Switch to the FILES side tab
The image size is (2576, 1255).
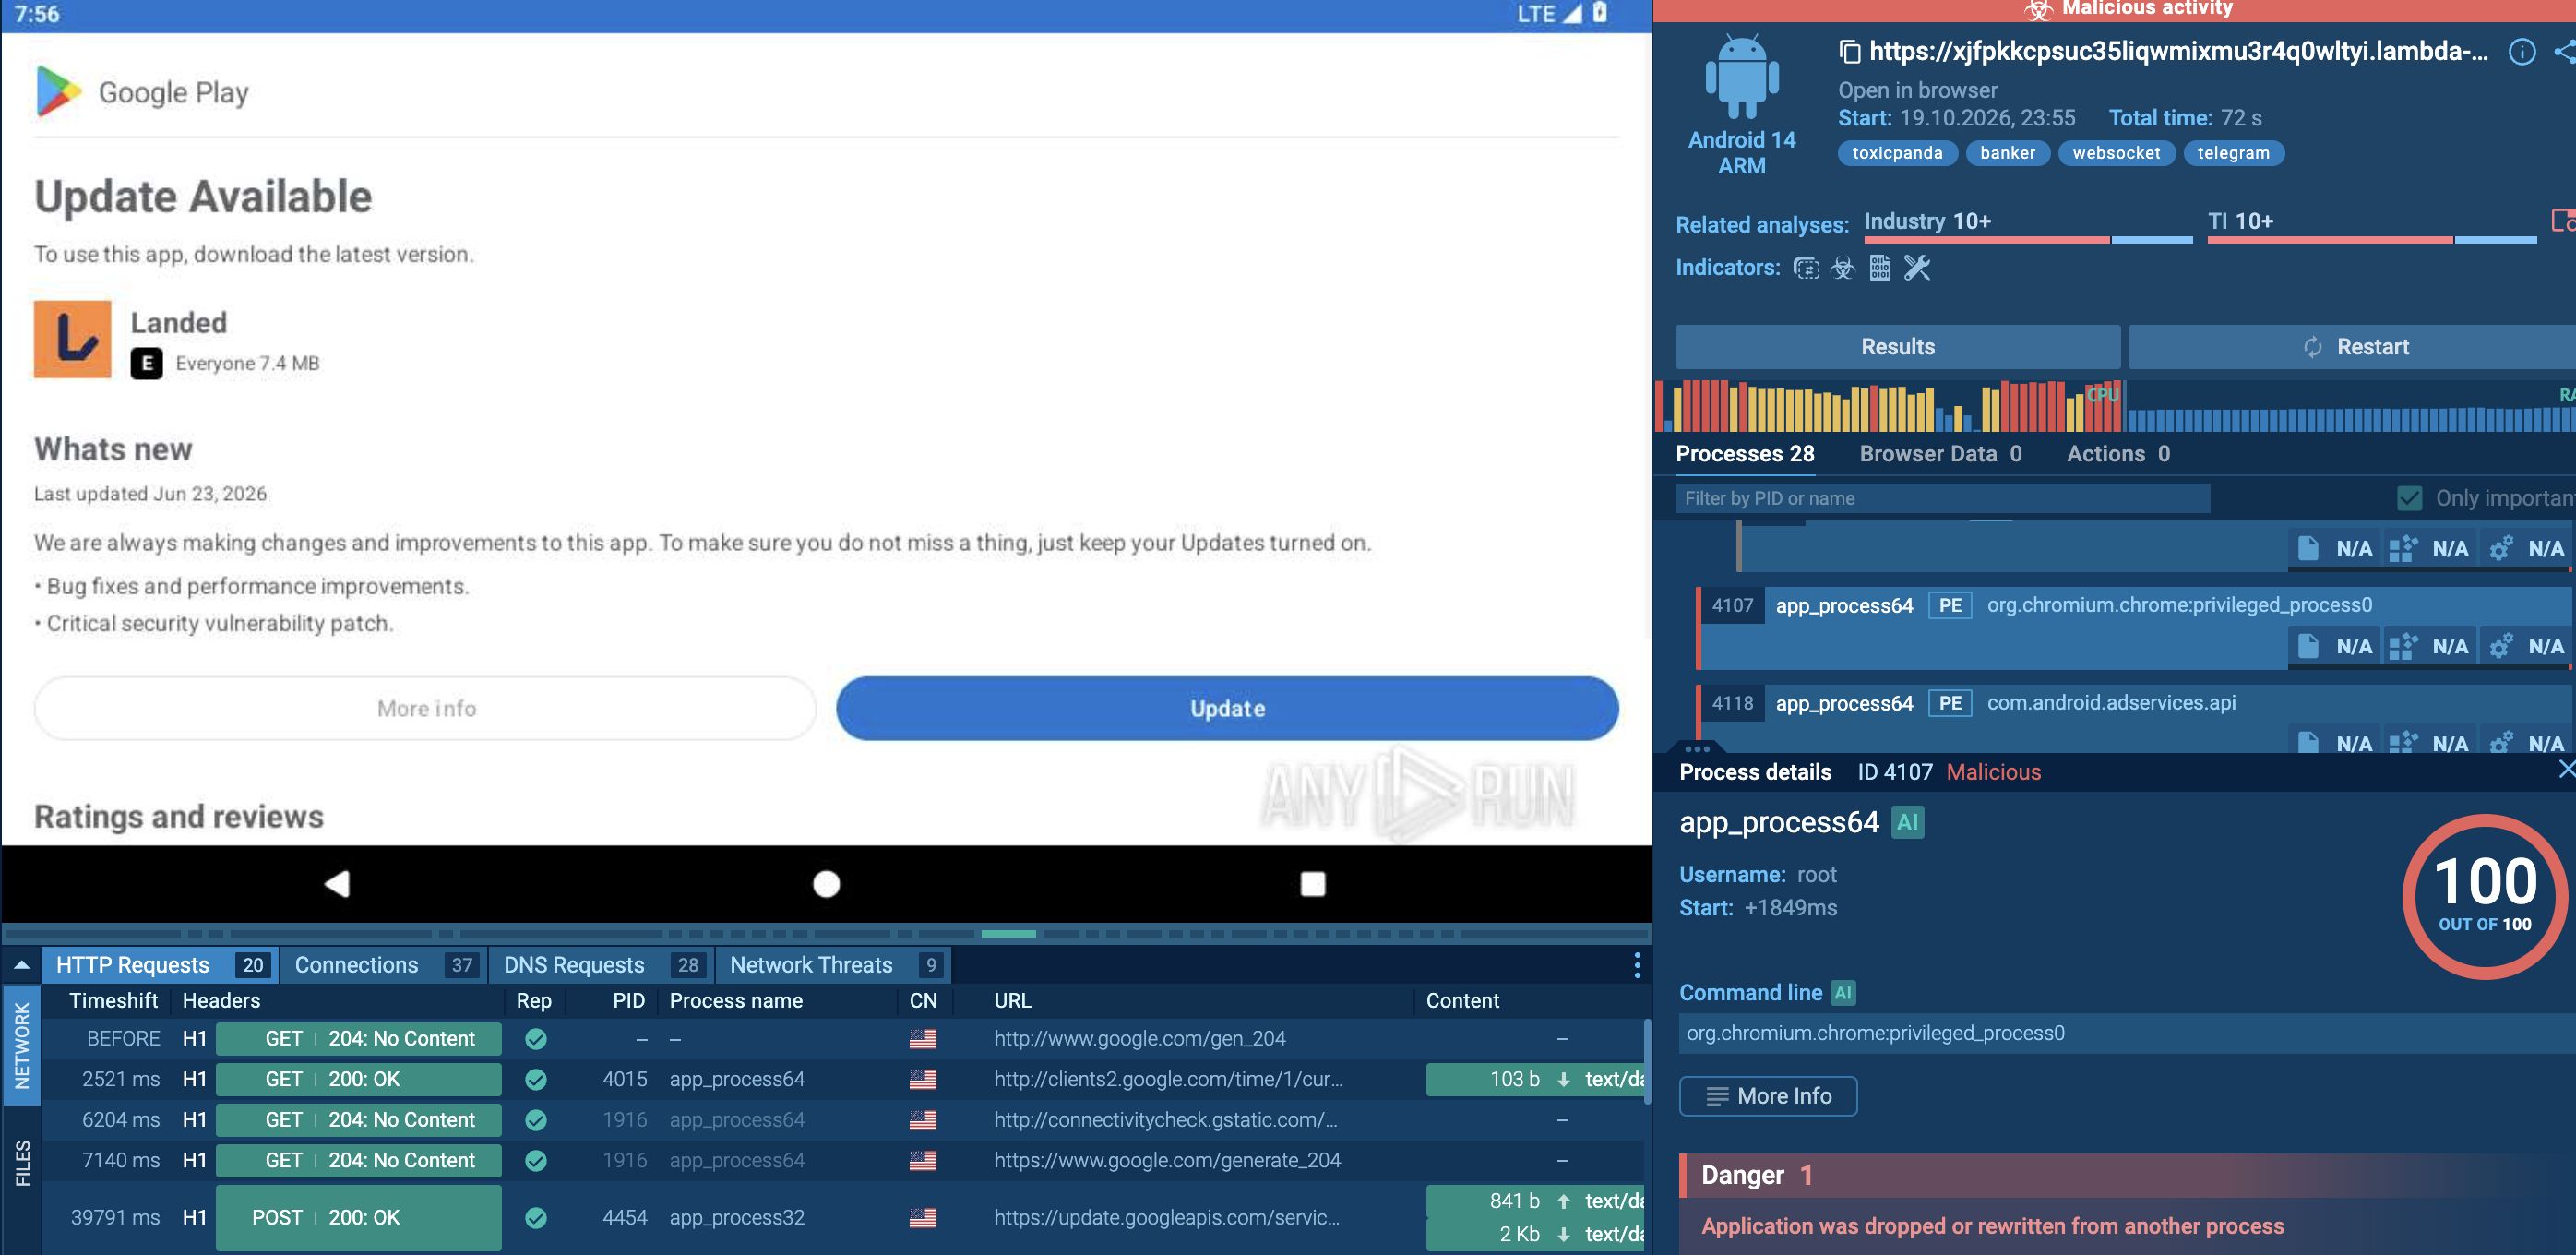tap(21, 1162)
